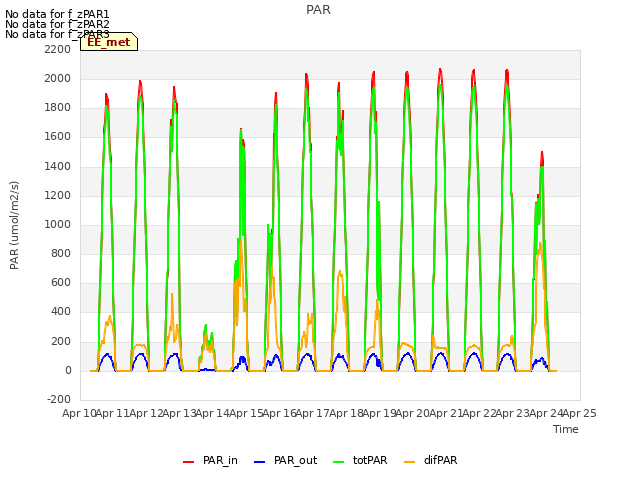
Task: Click the 0 y-axis tick label
Action: (x=68, y=371)
